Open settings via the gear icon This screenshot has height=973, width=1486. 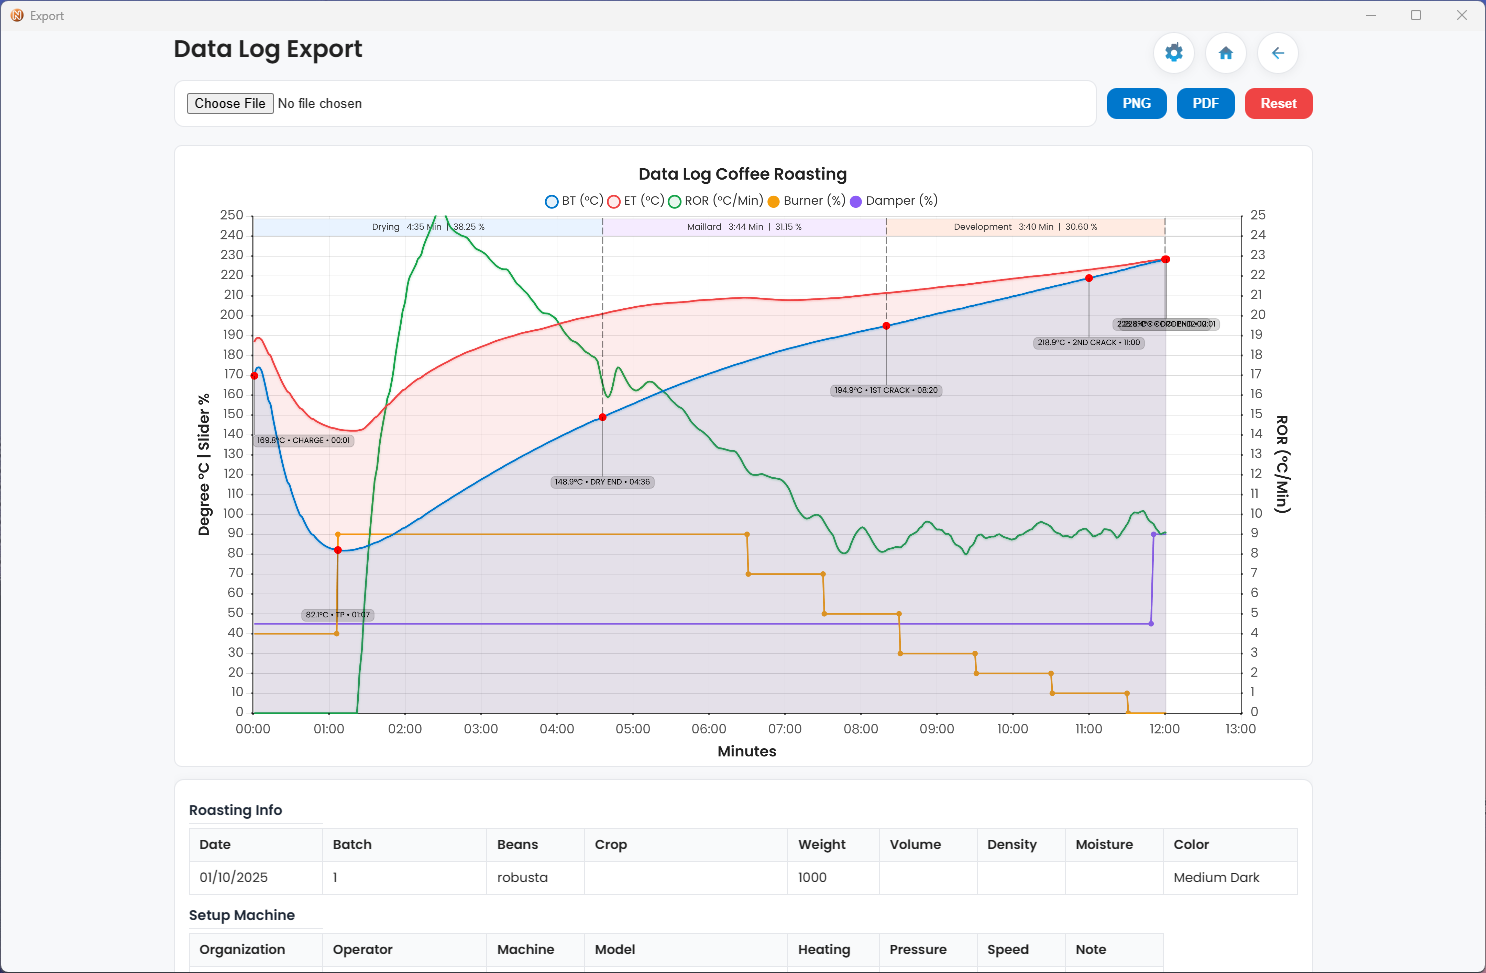click(1174, 53)
